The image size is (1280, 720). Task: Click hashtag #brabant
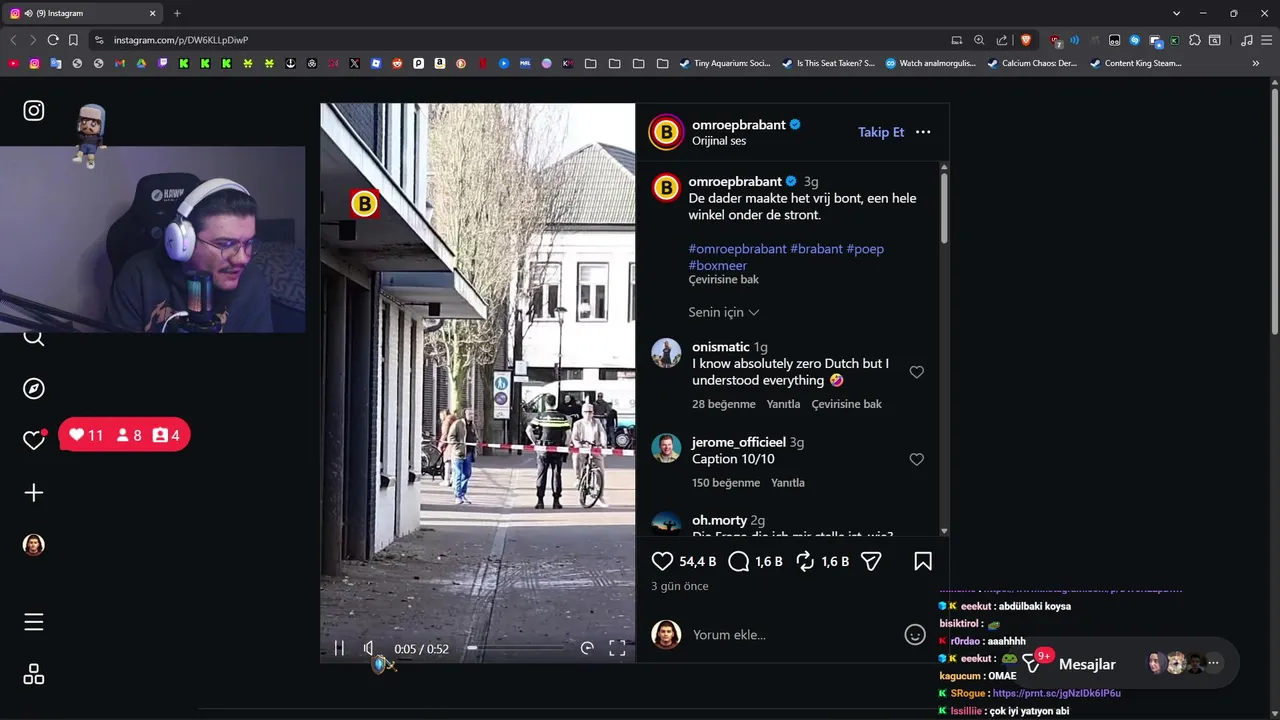click(x=816, y=249)
